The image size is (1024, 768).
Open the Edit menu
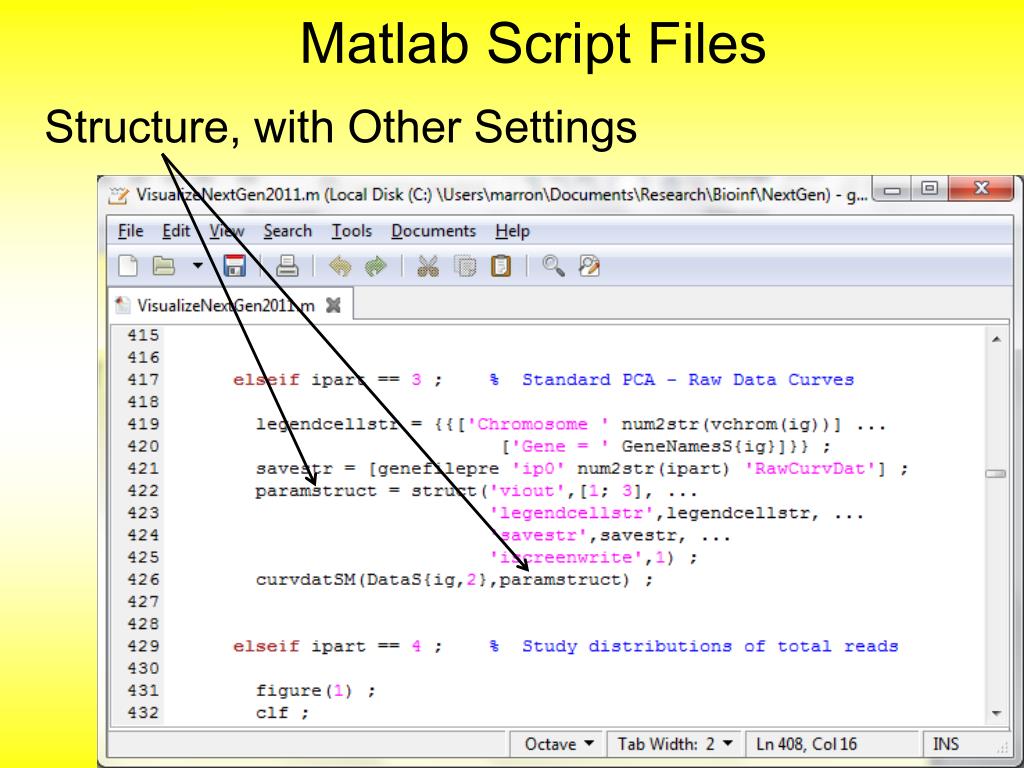click(x=176, y=231)
